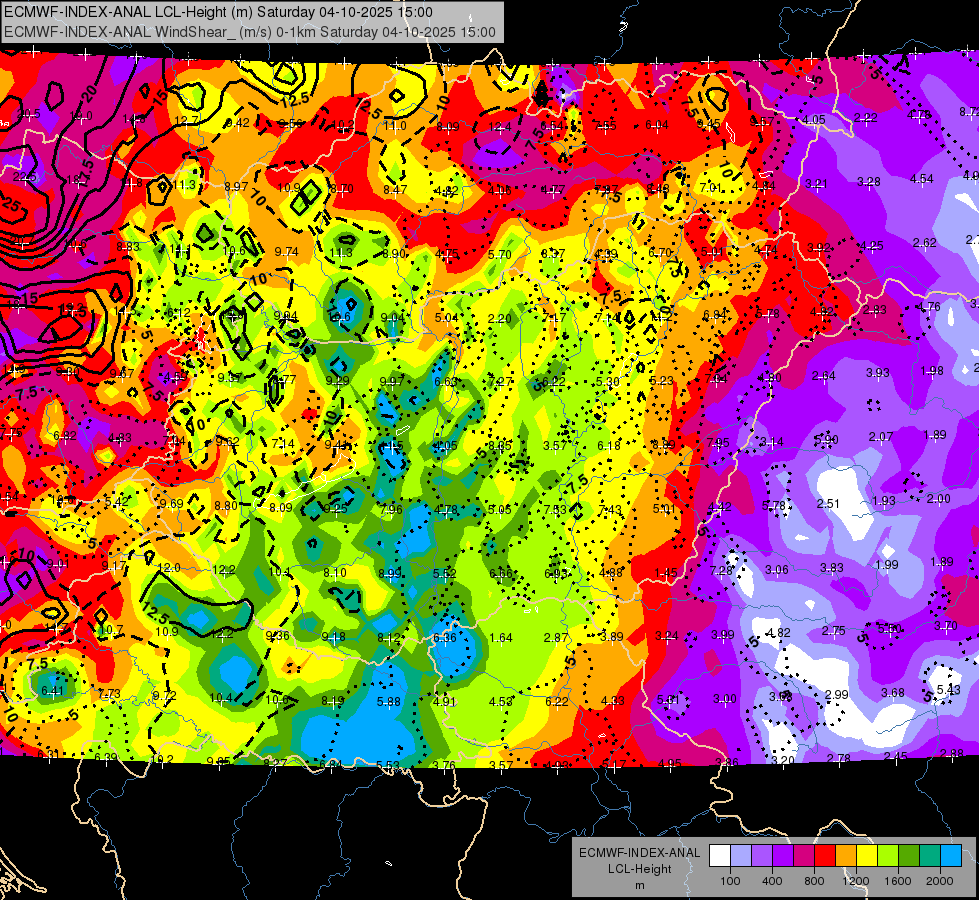The height and width of the screenshot is (900, 979).
Task: Click the orange legend color swatch
Action: tap(845, 856)
